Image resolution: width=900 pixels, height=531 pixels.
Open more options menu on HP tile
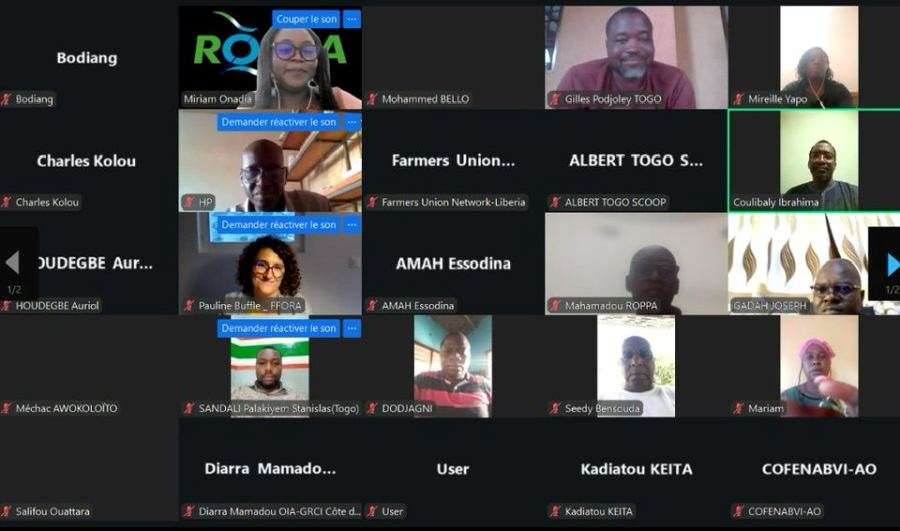click(x=352, y=122)
